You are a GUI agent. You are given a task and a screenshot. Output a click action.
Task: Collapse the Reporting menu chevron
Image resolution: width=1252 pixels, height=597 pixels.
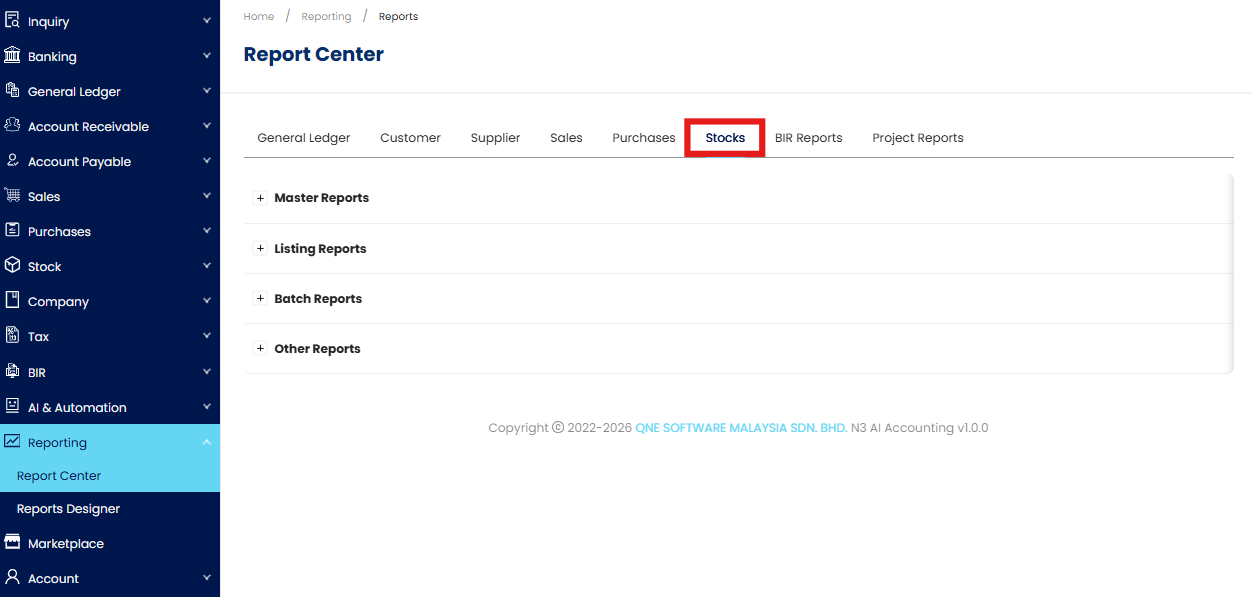point(206,442)
